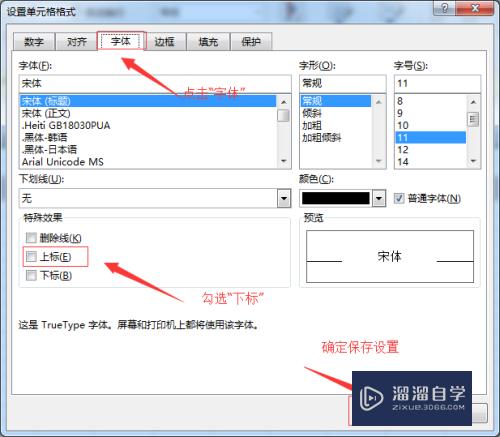Image resolution: width=500 pixels, height=437 pixels.
Task: Open the 颜色 color dropdown arrow
Action: coord(379,199)
